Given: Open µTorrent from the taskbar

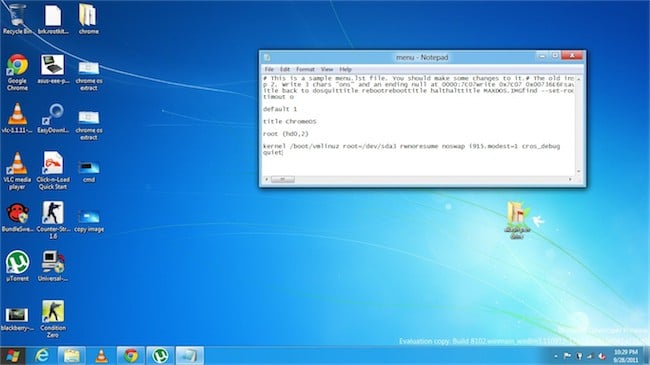Looking at the screenshot, I should (x=160, y=355).
